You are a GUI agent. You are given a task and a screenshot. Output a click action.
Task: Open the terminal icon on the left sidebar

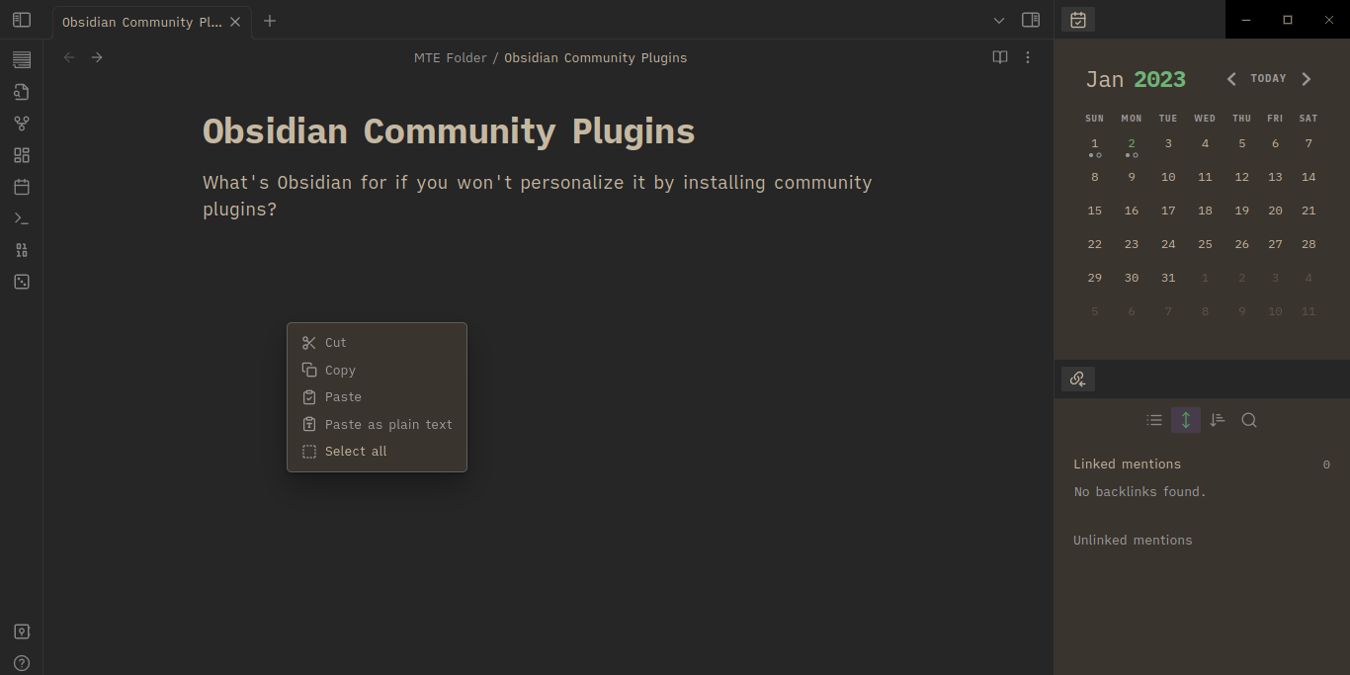(21, 218)
